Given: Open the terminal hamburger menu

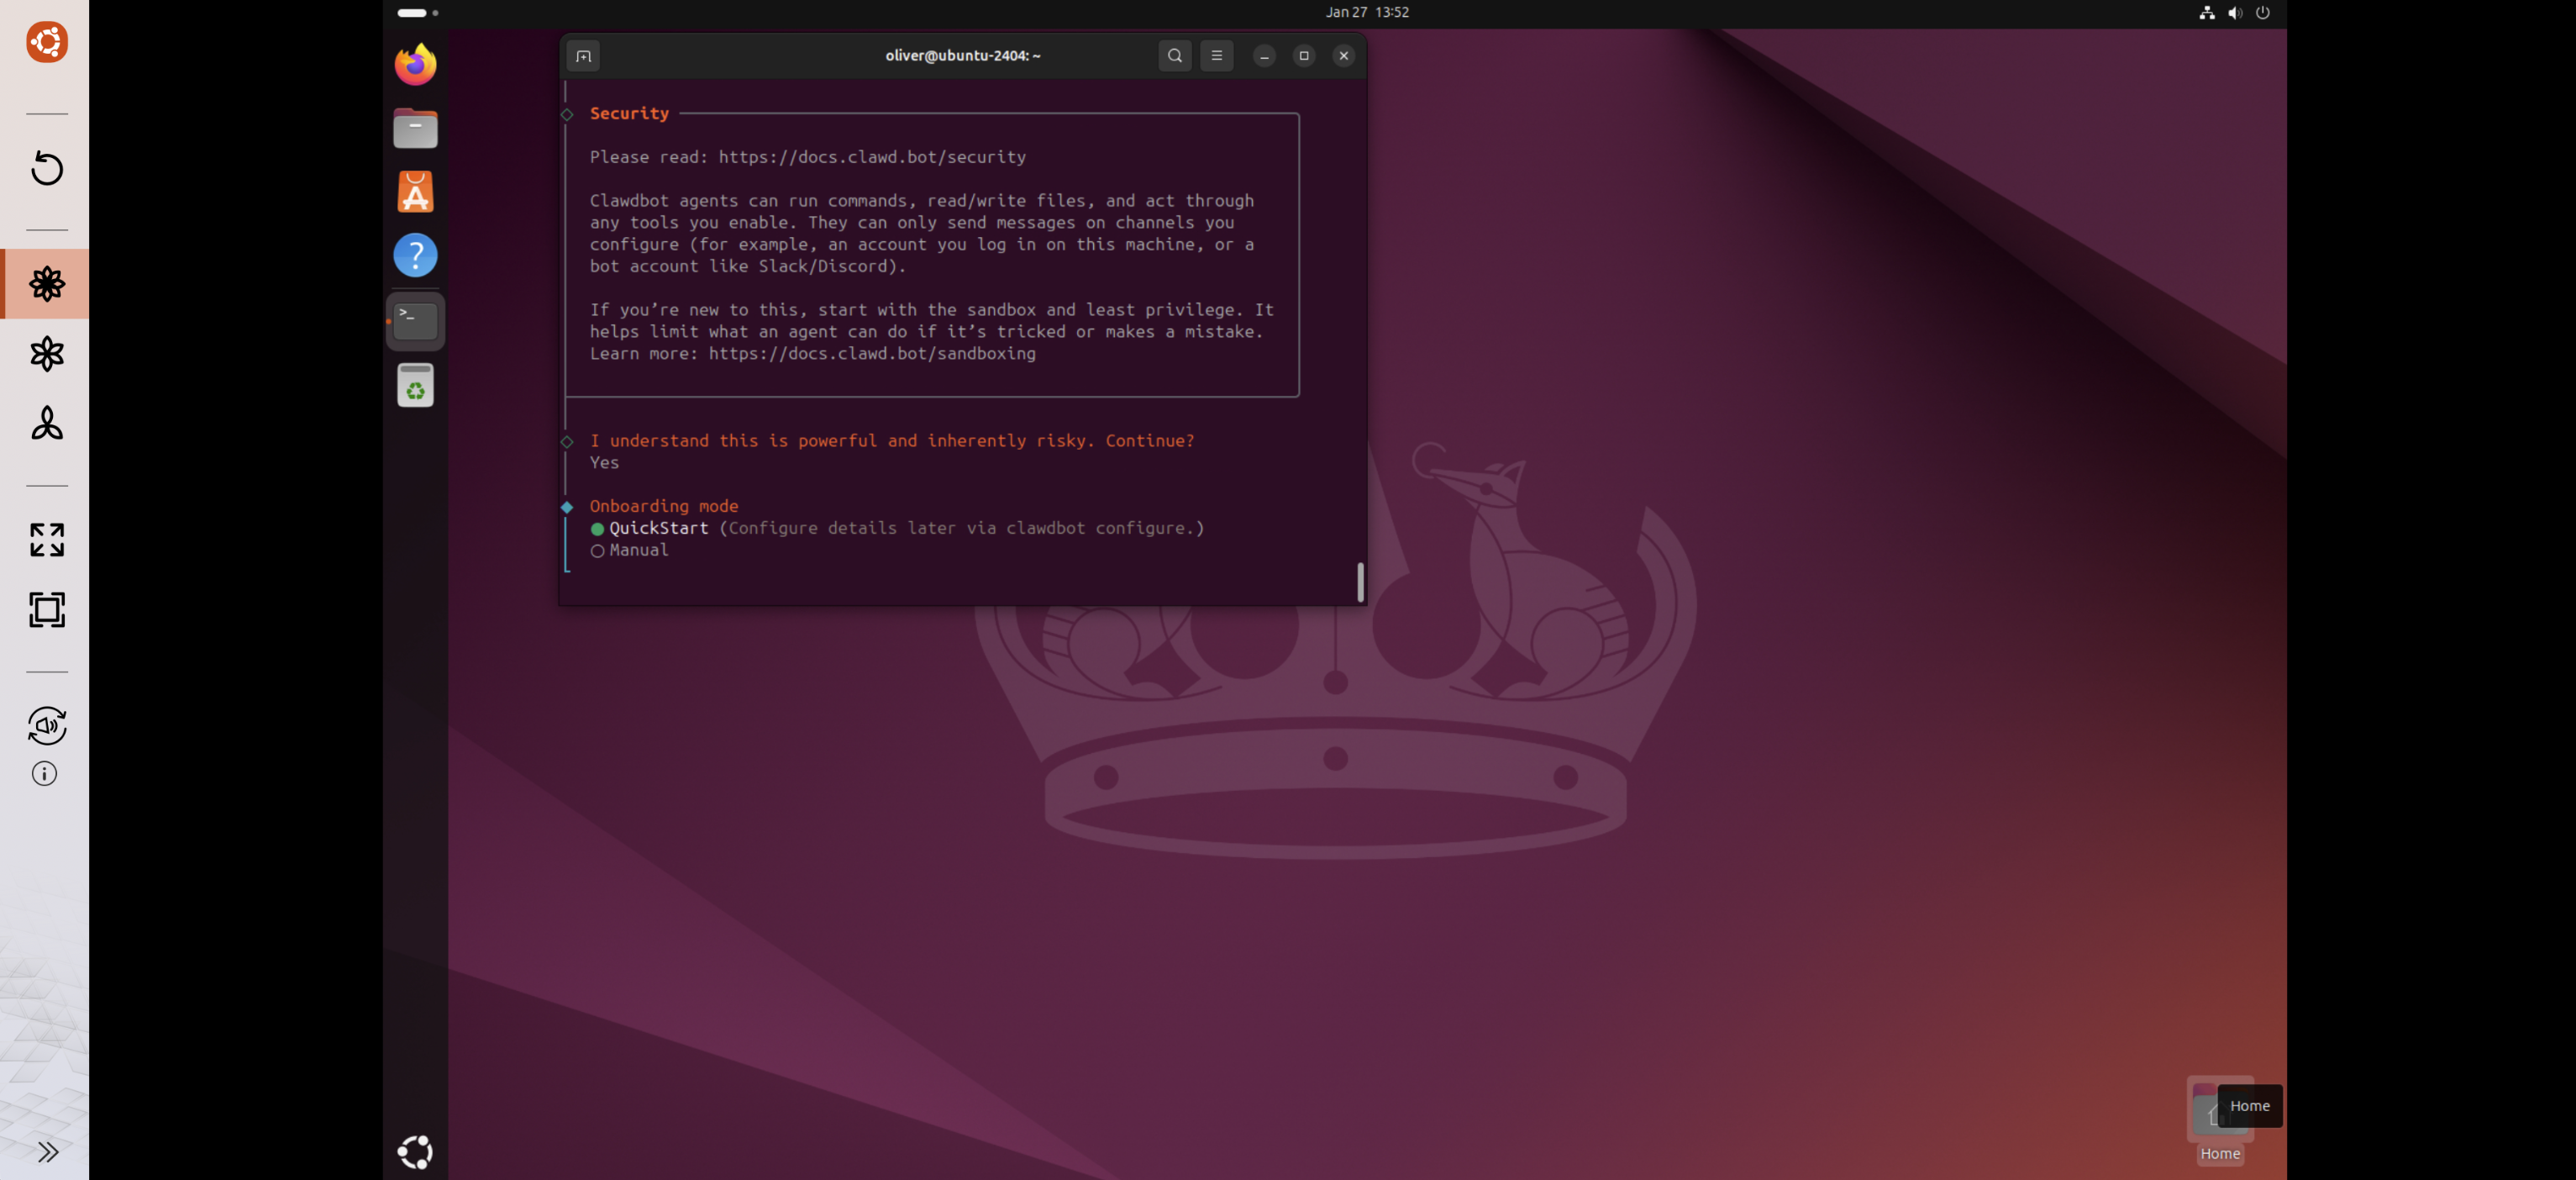Looking at the screenshot, I should [x=1216, y=56].
